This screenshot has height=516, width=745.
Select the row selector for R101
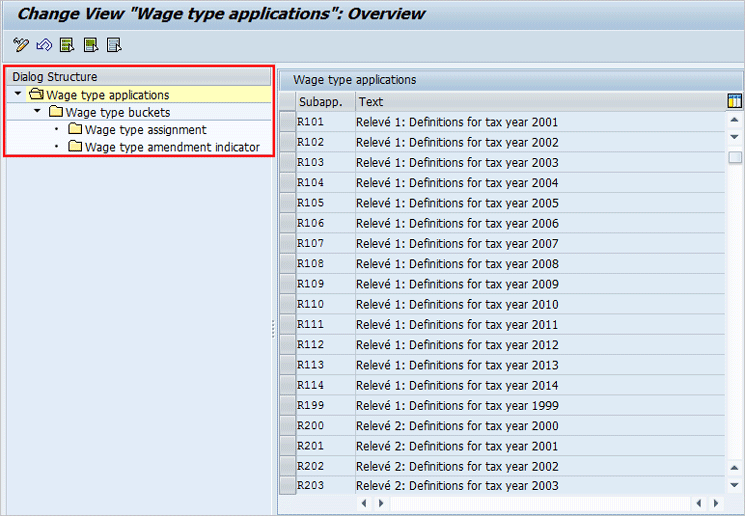287,122
